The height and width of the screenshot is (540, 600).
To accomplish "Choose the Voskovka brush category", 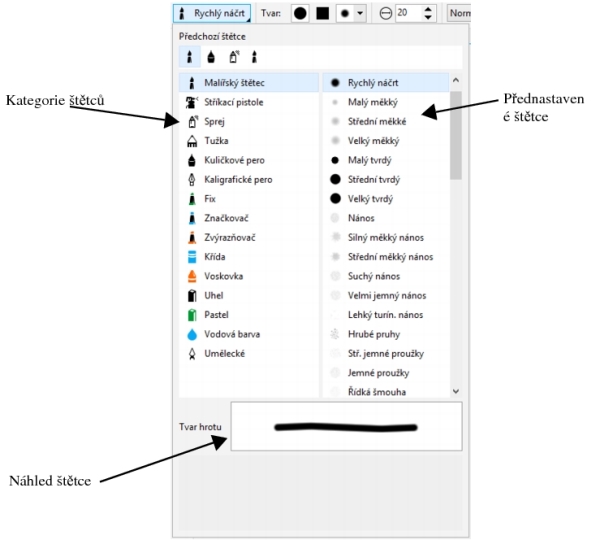I will tap(223, 276).
